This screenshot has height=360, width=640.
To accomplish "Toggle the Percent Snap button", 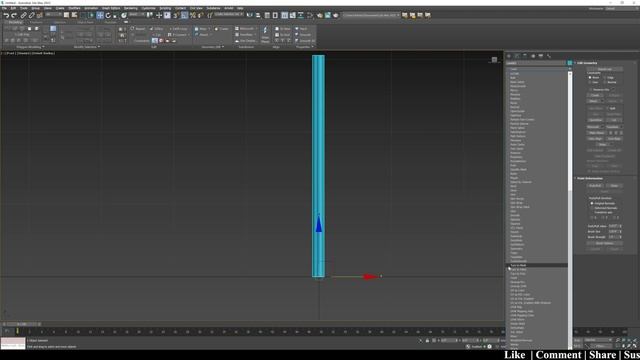I will (193, 16).
